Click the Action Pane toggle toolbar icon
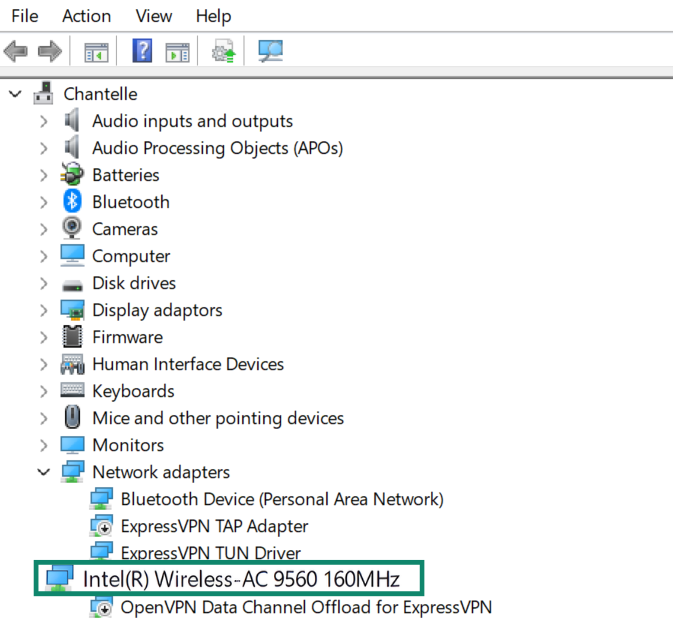Screen dimensions: 673x622 tap(177, 52)
